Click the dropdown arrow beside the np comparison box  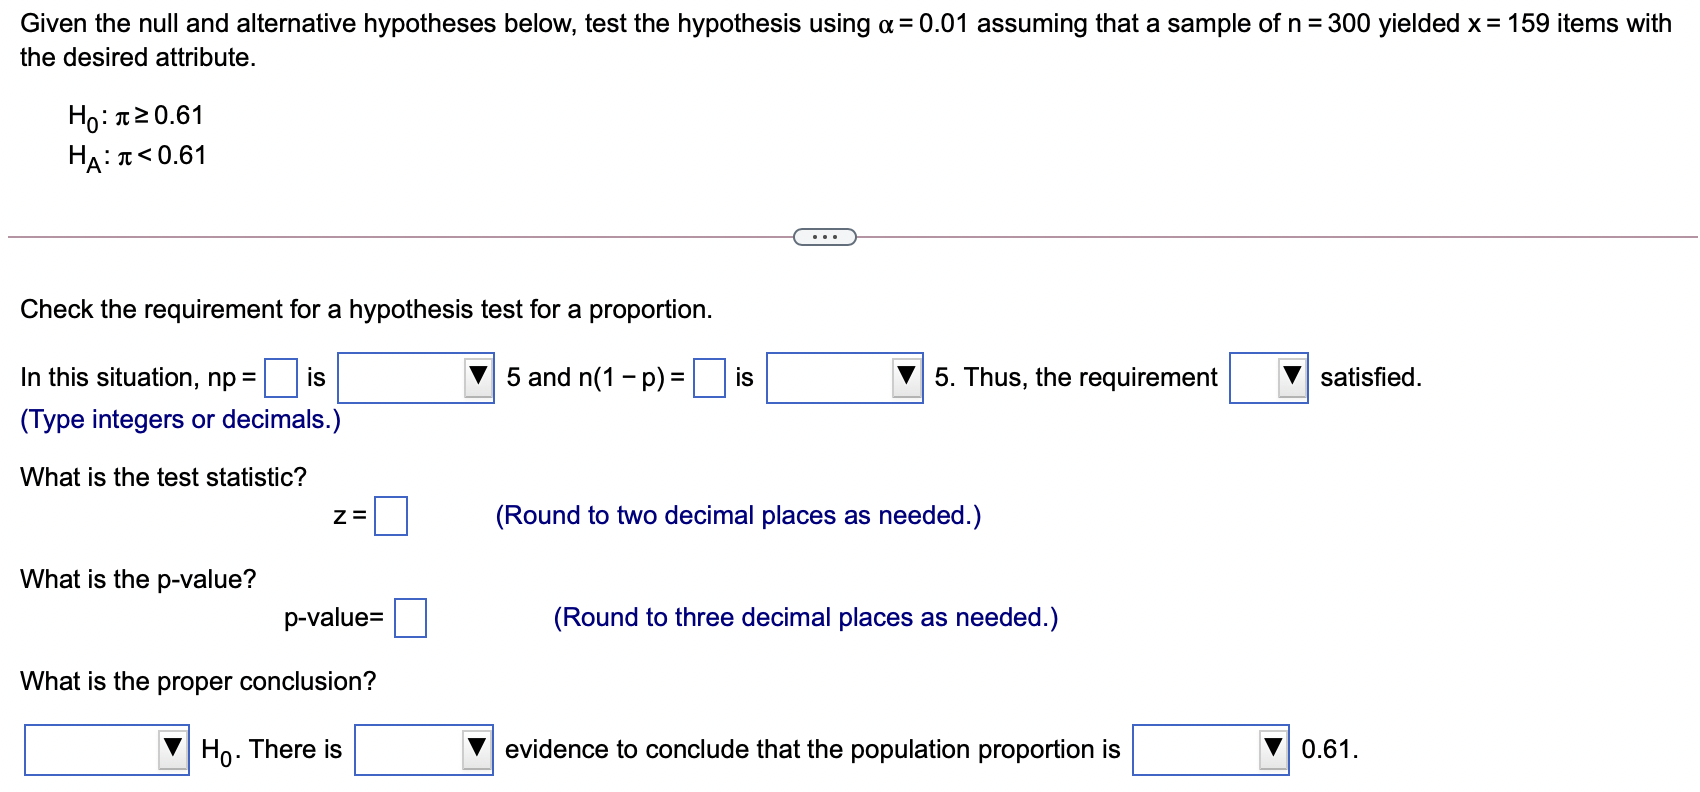(x=479, y=378)
